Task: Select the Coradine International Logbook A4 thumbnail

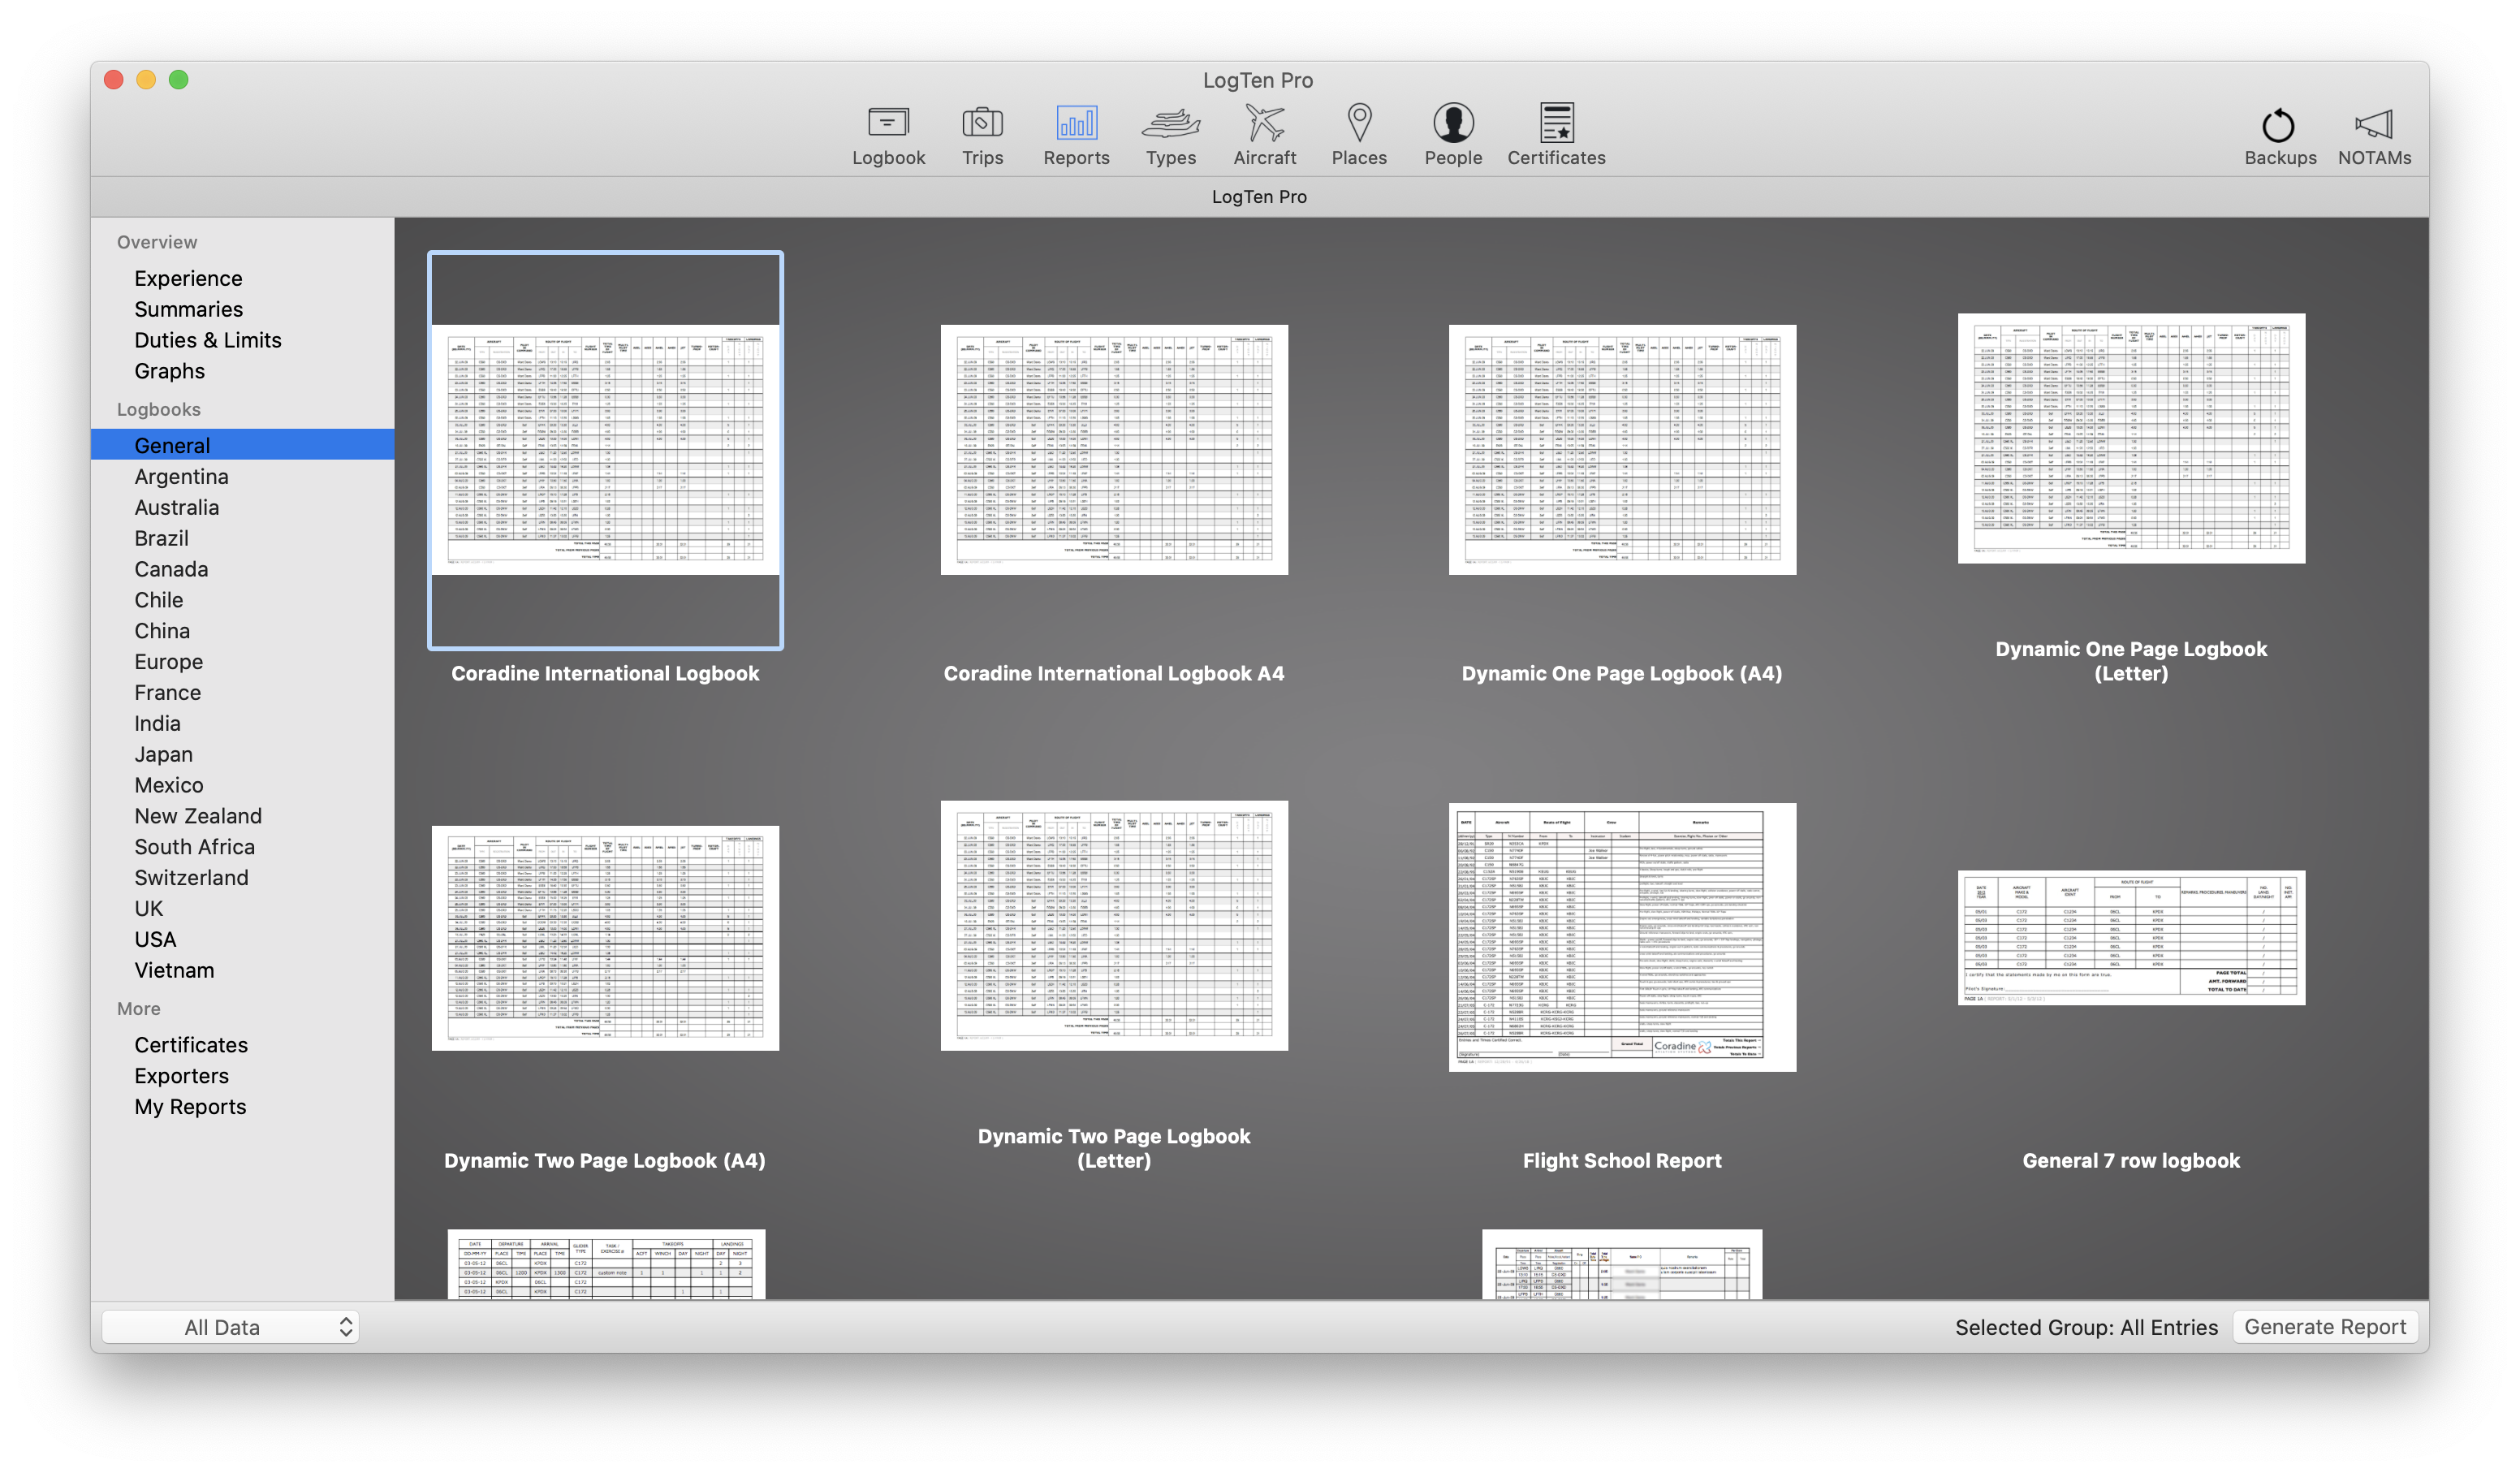Action: [x=1114, y=450]
